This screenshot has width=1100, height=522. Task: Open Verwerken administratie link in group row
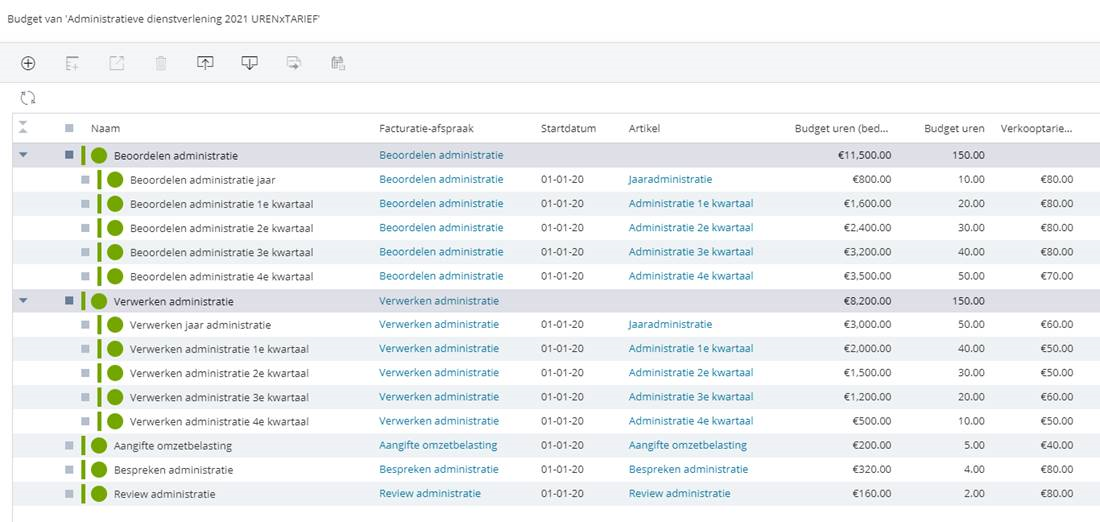[439, 300]
